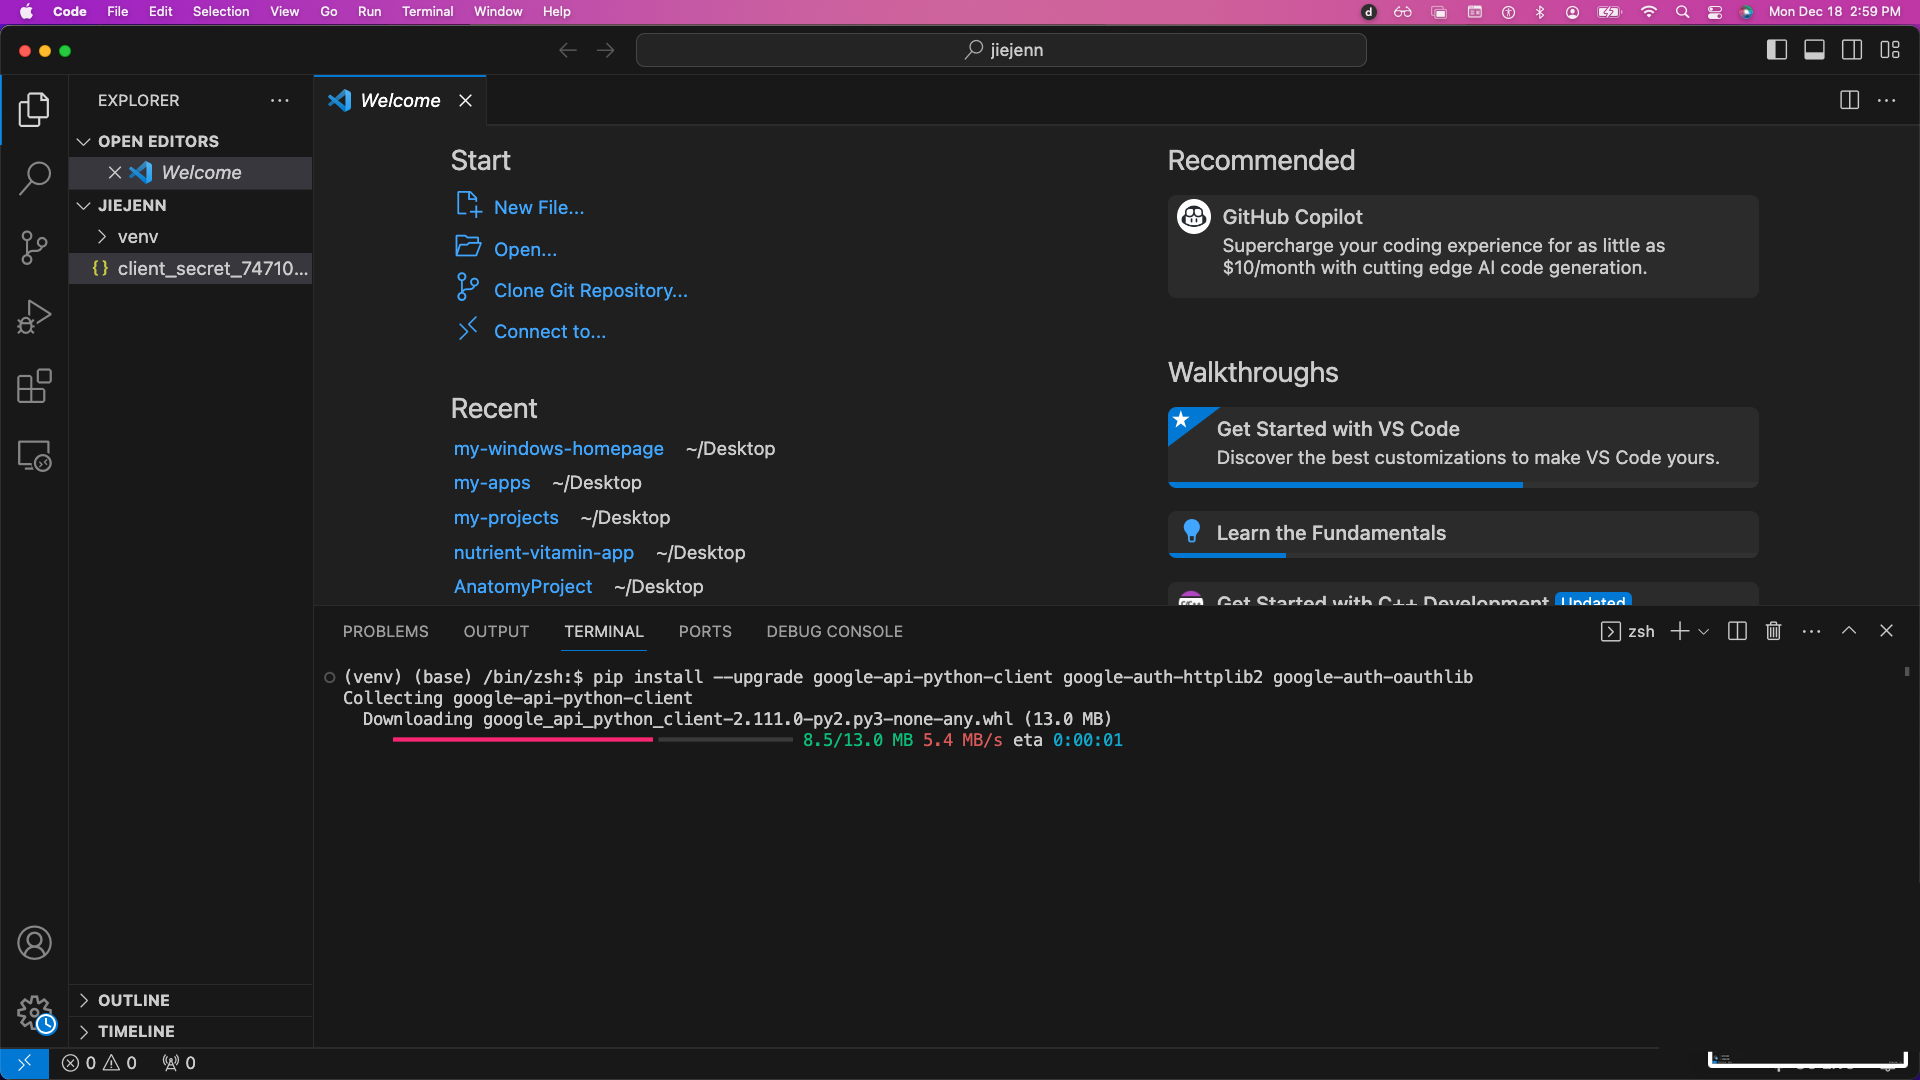Select the client_secret JSON file
1920x1080 pixels.
pyautogui.click(x=190, y=268)
